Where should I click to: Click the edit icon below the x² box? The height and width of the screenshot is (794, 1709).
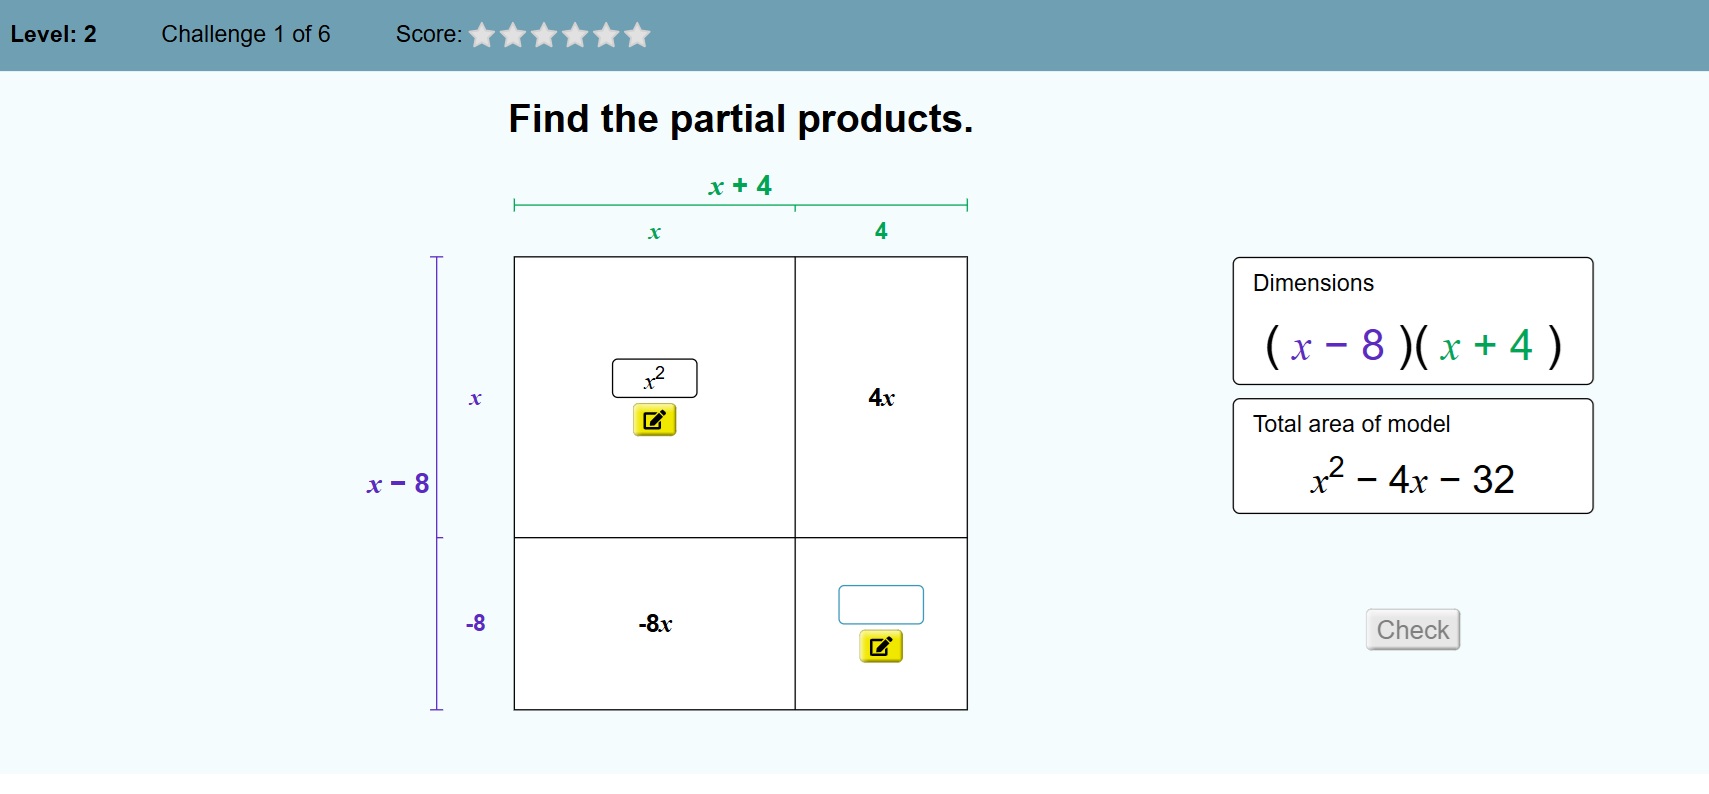pos(654,420)
